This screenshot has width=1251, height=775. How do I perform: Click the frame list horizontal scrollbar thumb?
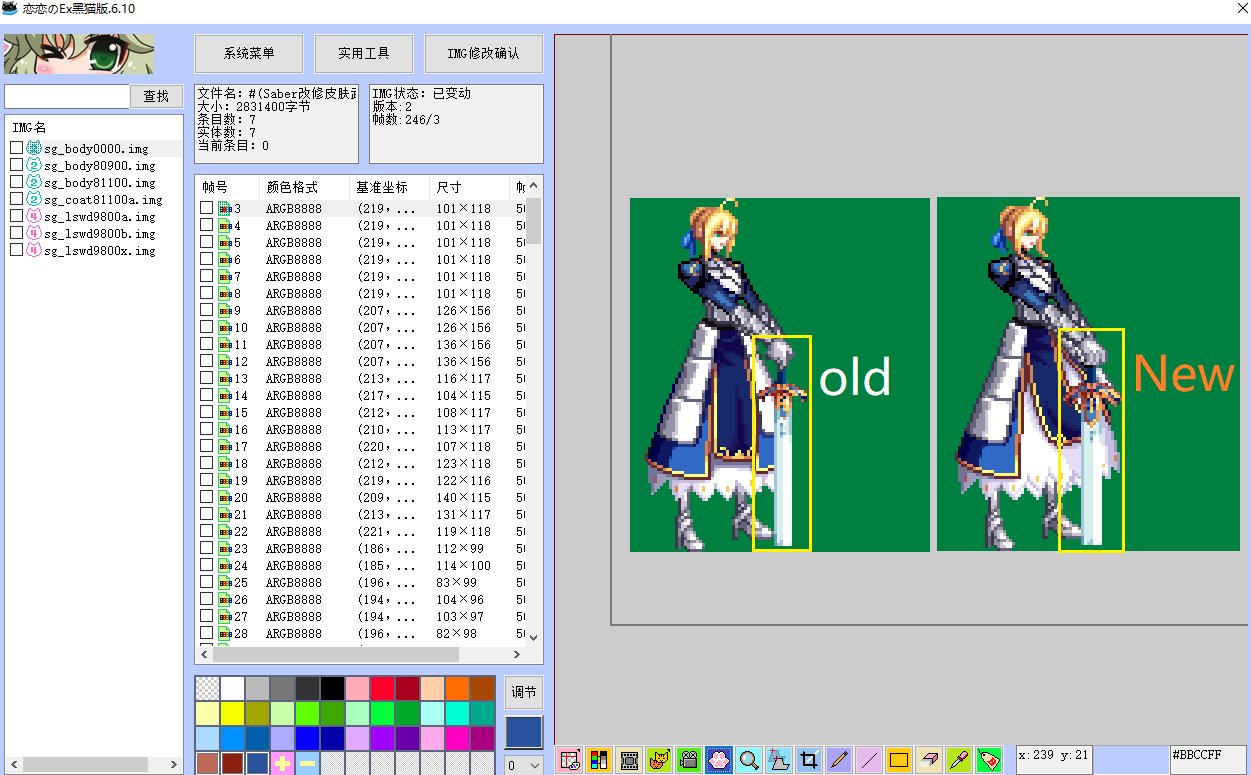[x=337, y=654]
